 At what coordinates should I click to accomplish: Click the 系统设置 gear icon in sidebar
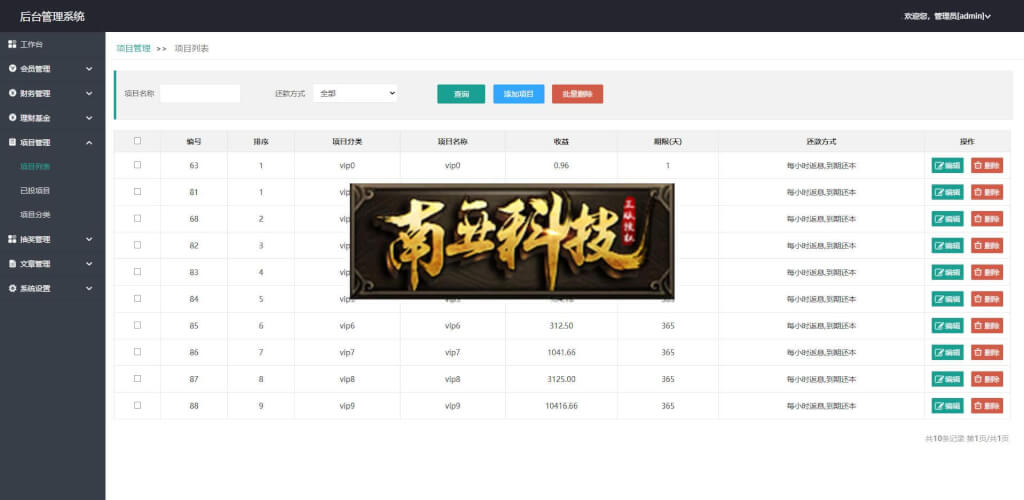[12, 288]
